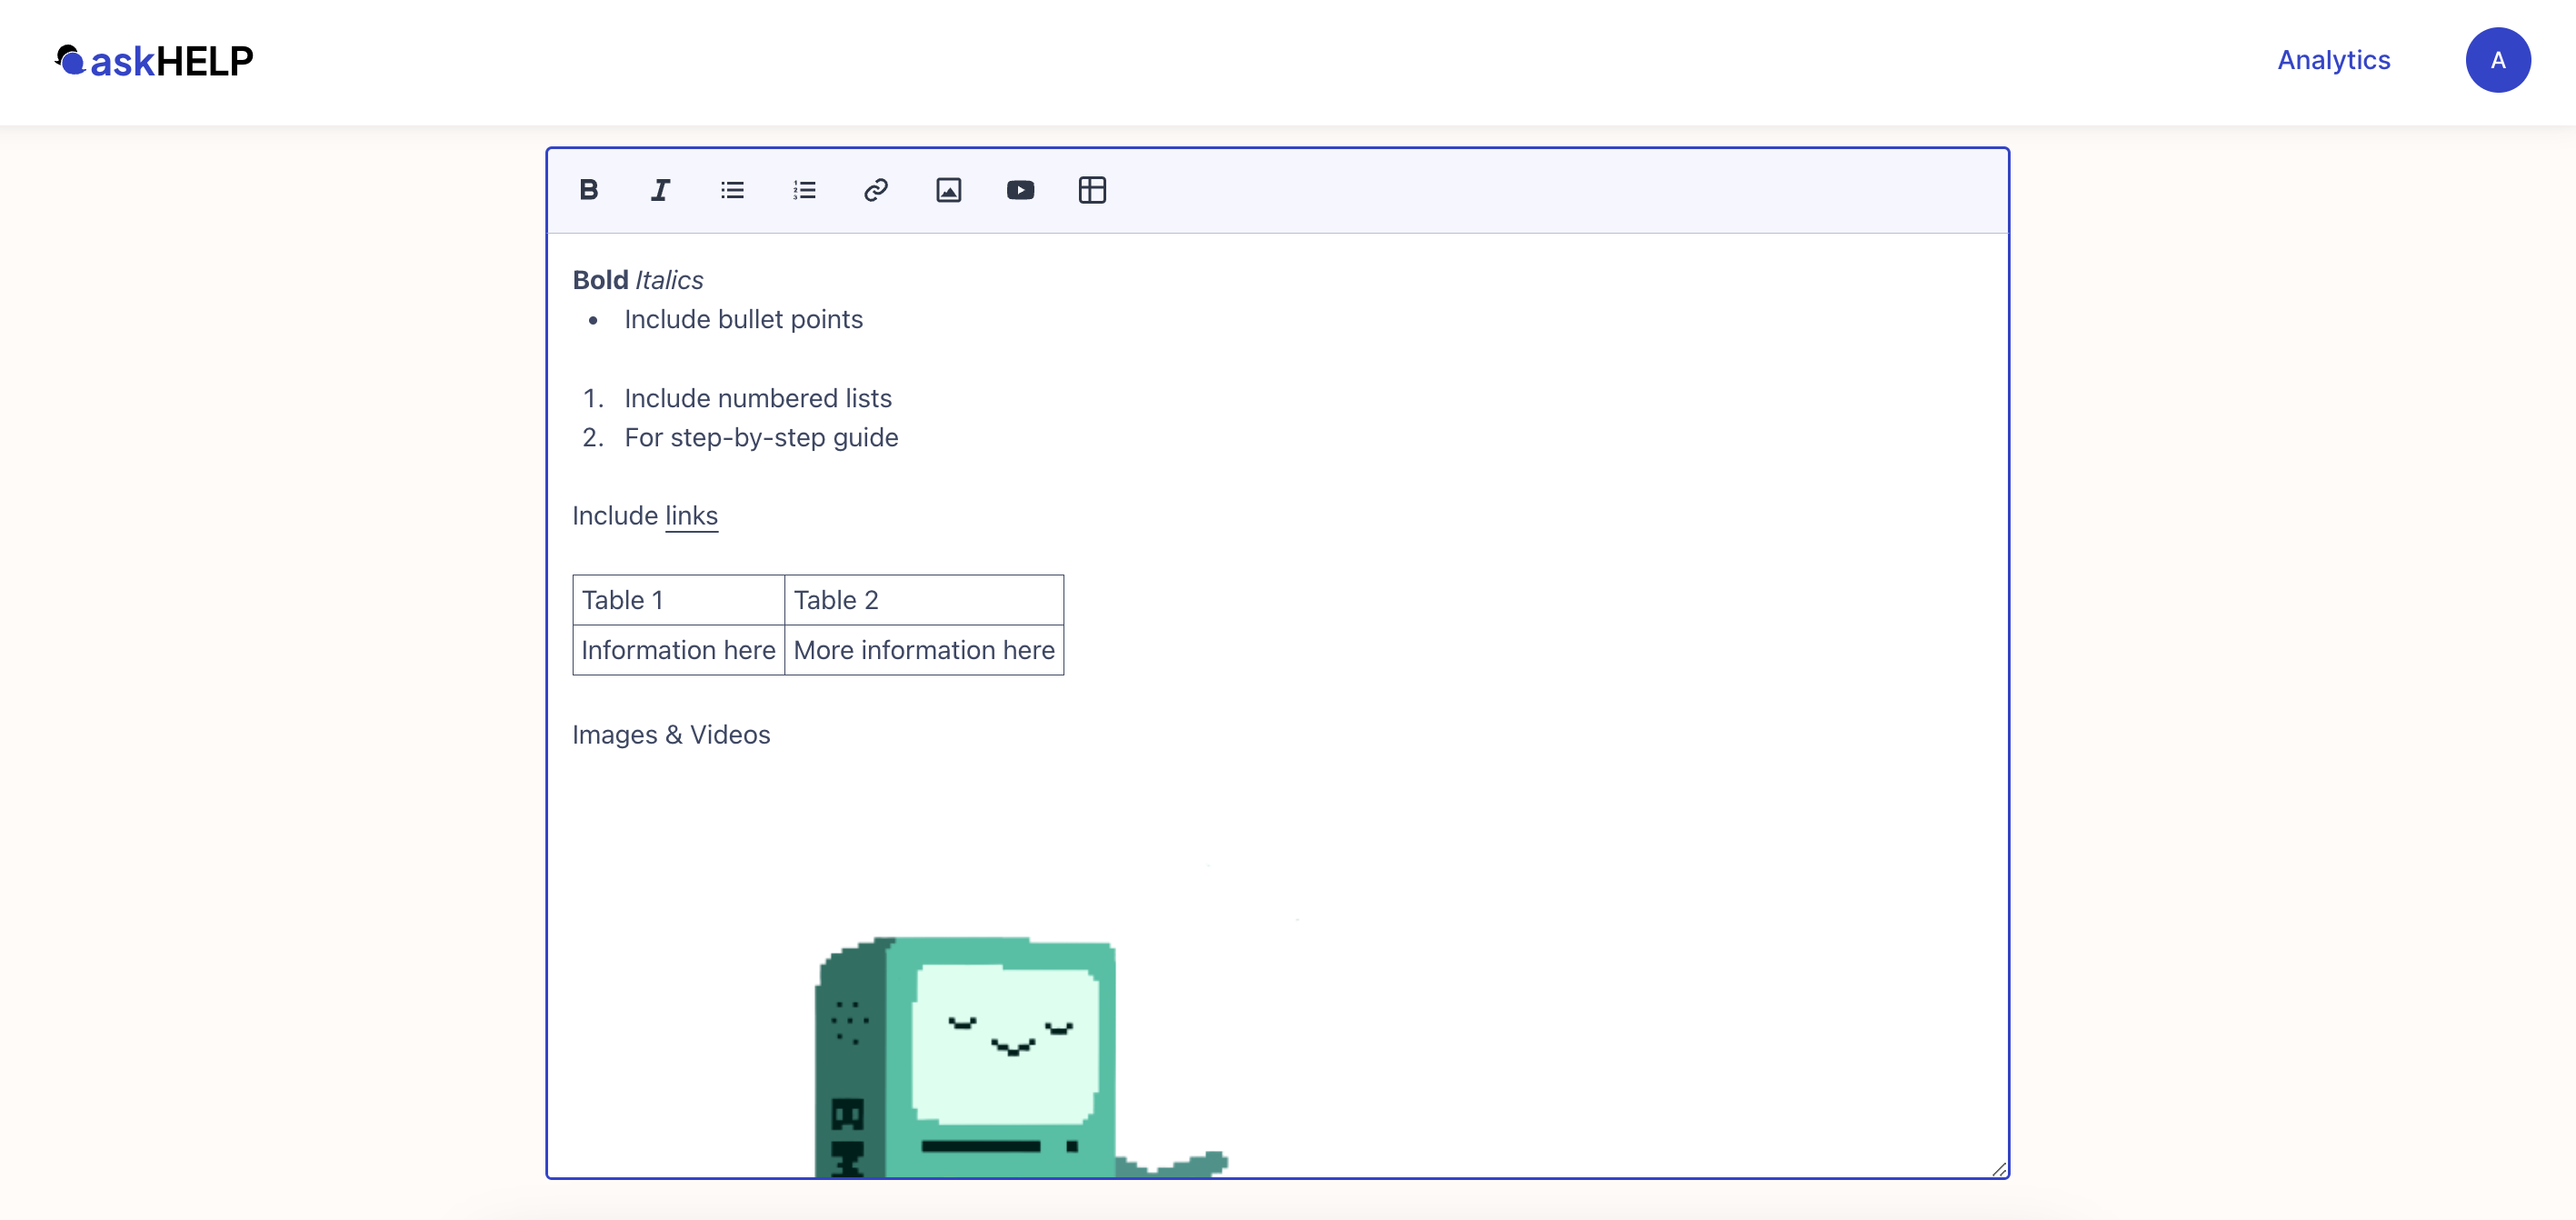Insert a numbered list
The height and width of the screenshot is (1220, 2576).
pyautogui.click(x=804, y=190)
